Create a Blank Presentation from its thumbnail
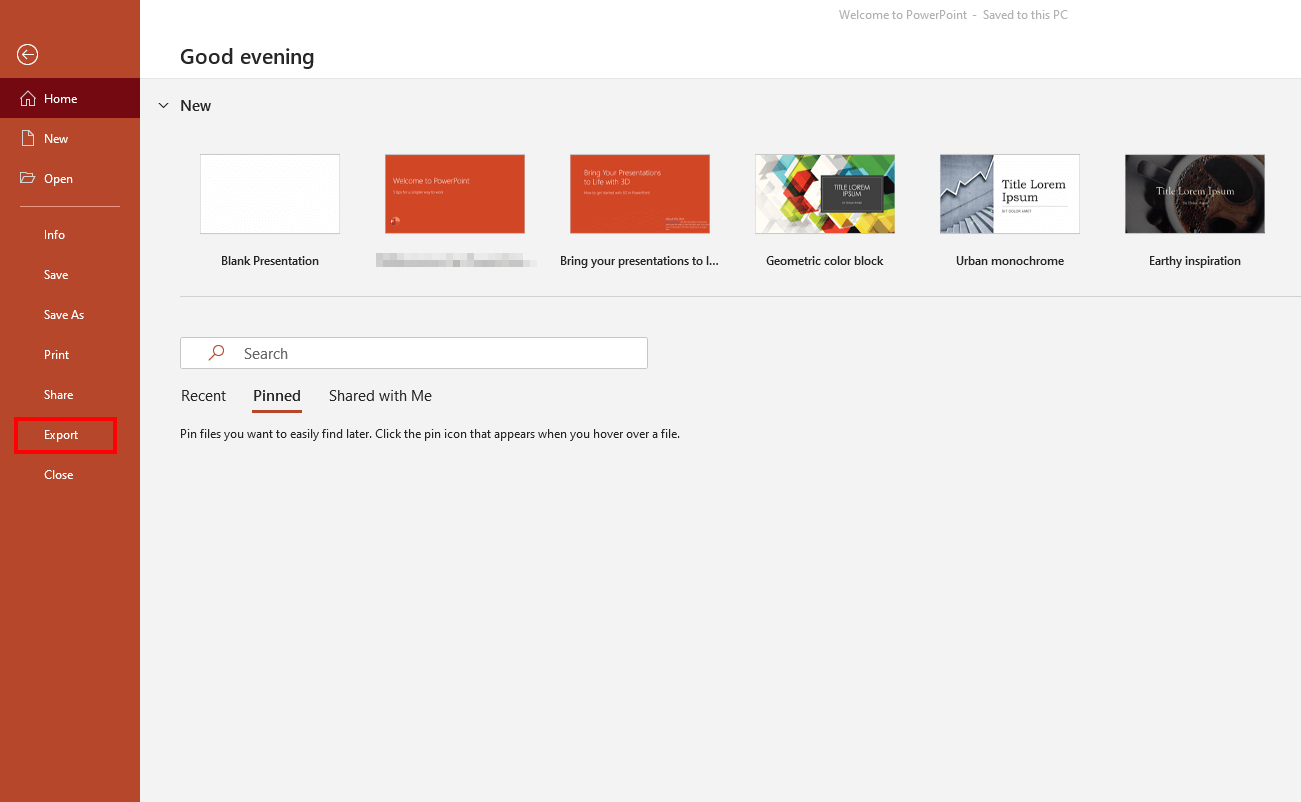The height and width of the screenshot is (802, 1301). tap(270, 194)
